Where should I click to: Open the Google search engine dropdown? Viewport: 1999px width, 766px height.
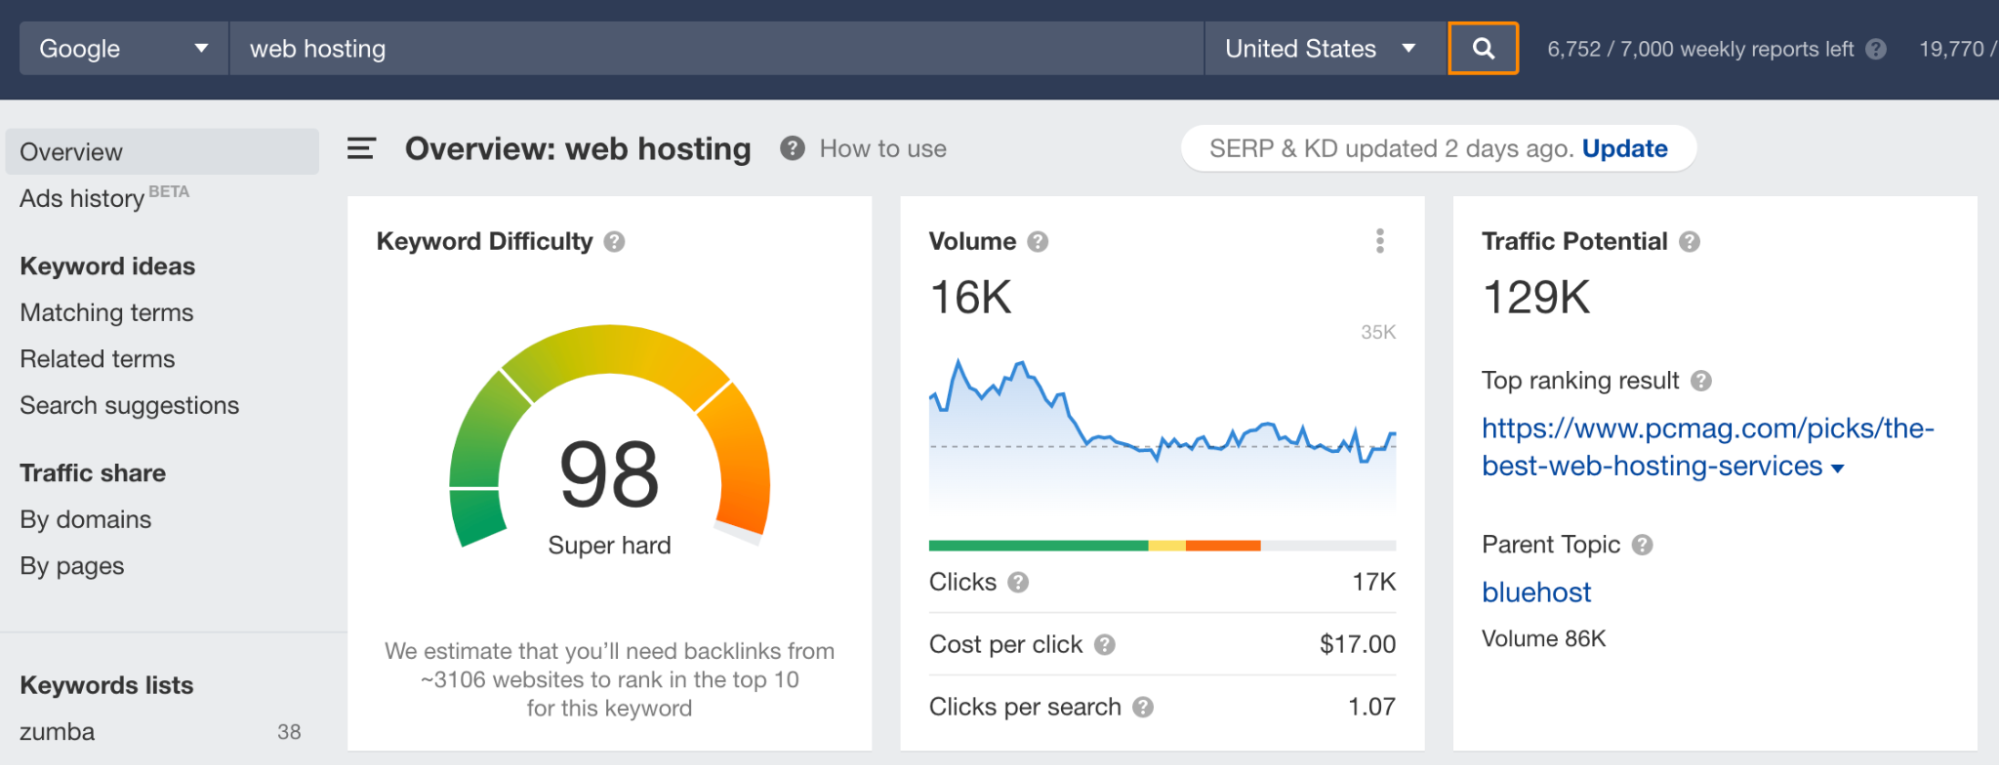123,48
